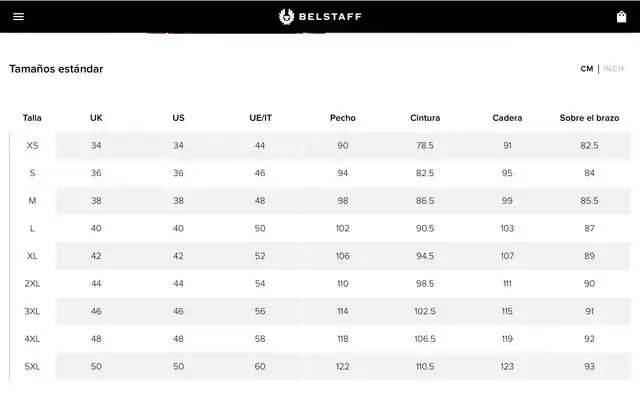Switch measurements to INCH
Viewport: 640px width, 399px height.
(x=613, y=69)
